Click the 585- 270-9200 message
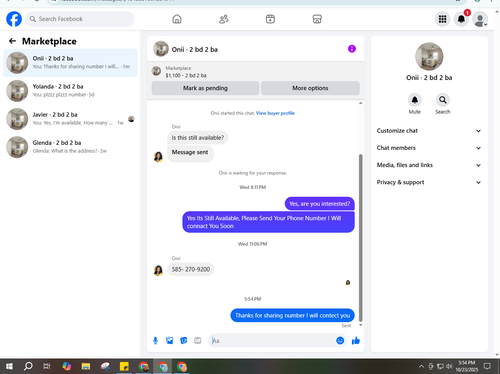The width and height of the screenshot is (500, 374). tap(191, 269)
